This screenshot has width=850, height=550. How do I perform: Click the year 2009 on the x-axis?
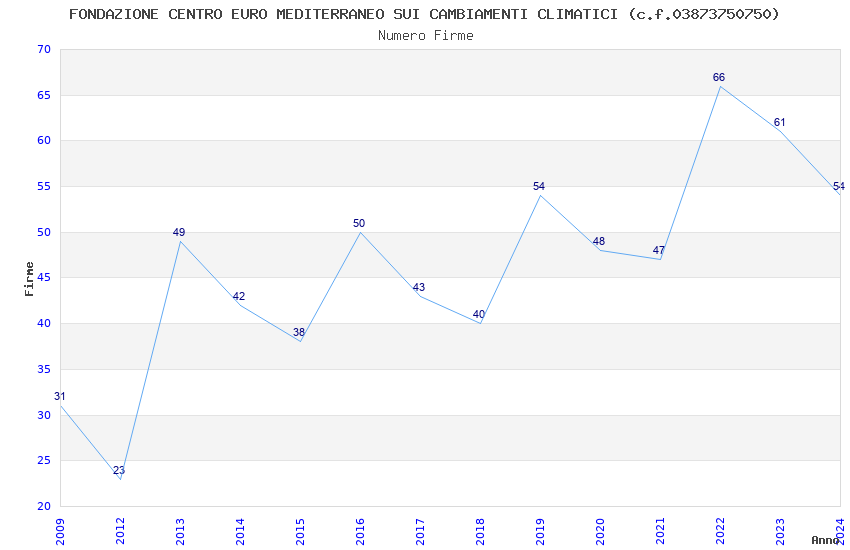tap(60, 532)
